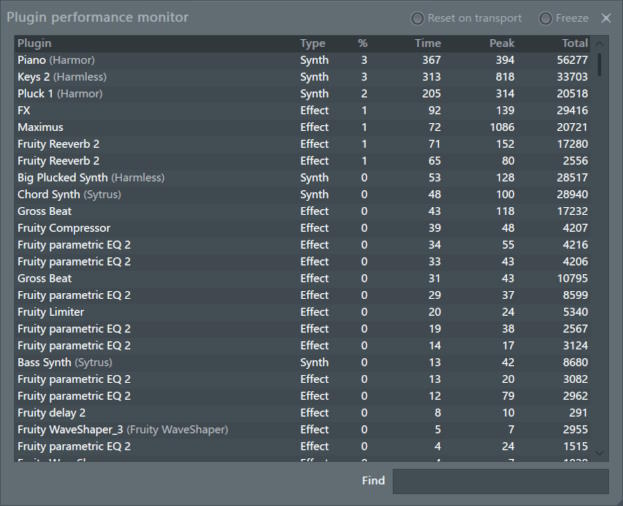Sort by the Peak column header
Image resolution: width=623 pixels, height=506 pixels.
pos(502,43)
